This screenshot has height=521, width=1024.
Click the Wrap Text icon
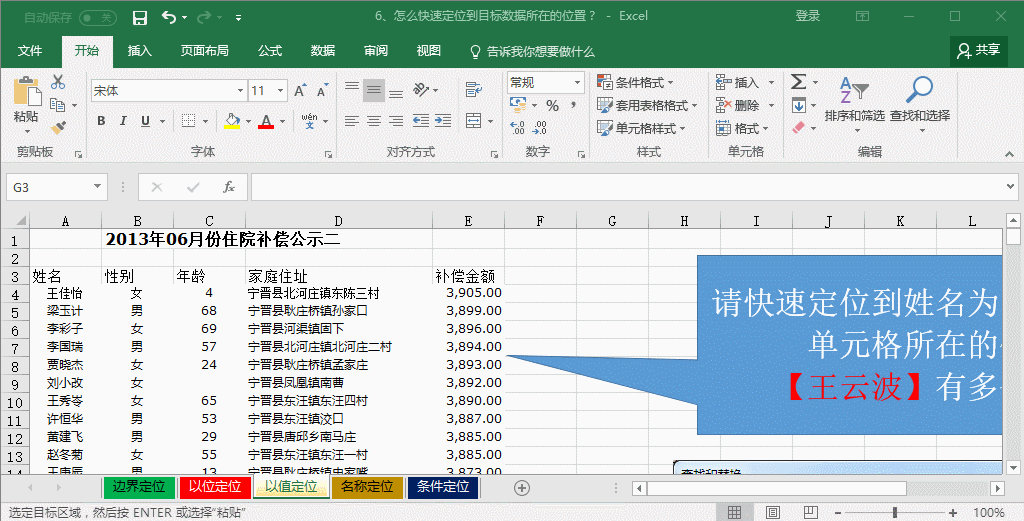click(473, 89)
